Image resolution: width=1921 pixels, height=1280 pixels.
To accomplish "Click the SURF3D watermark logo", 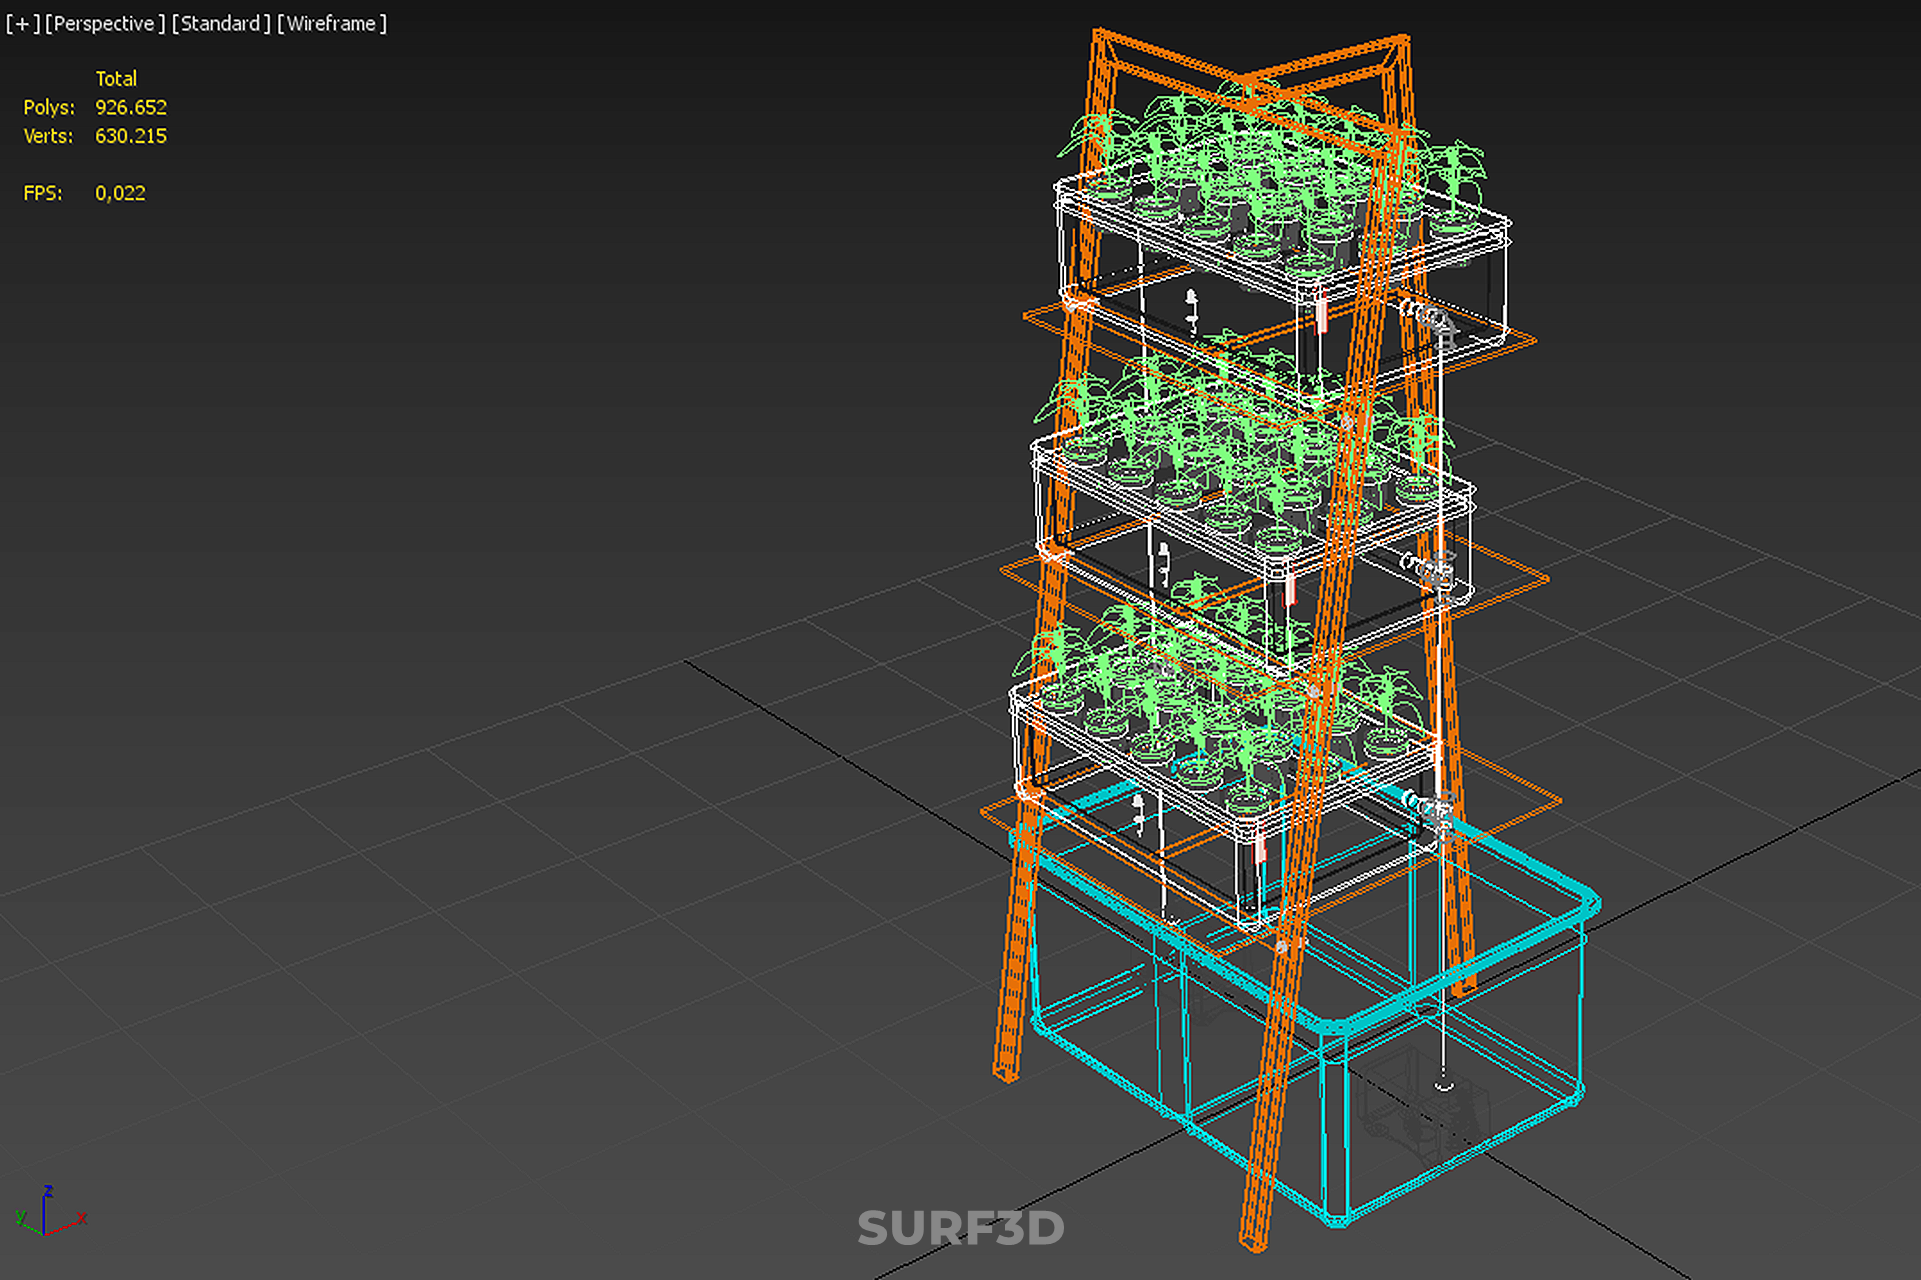I will click(x=960, y=1228).
